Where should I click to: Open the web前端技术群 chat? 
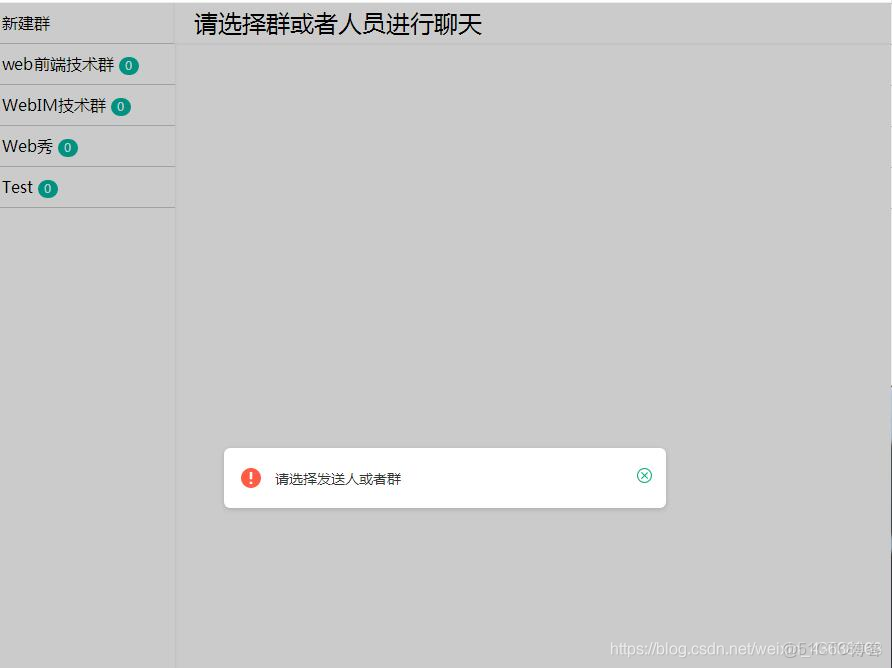coord(60,65)
